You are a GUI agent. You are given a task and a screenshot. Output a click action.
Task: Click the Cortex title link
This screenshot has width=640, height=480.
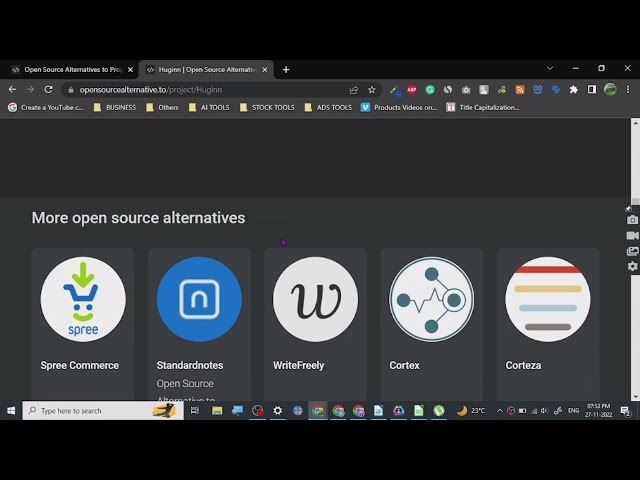[x=404, y=365]
